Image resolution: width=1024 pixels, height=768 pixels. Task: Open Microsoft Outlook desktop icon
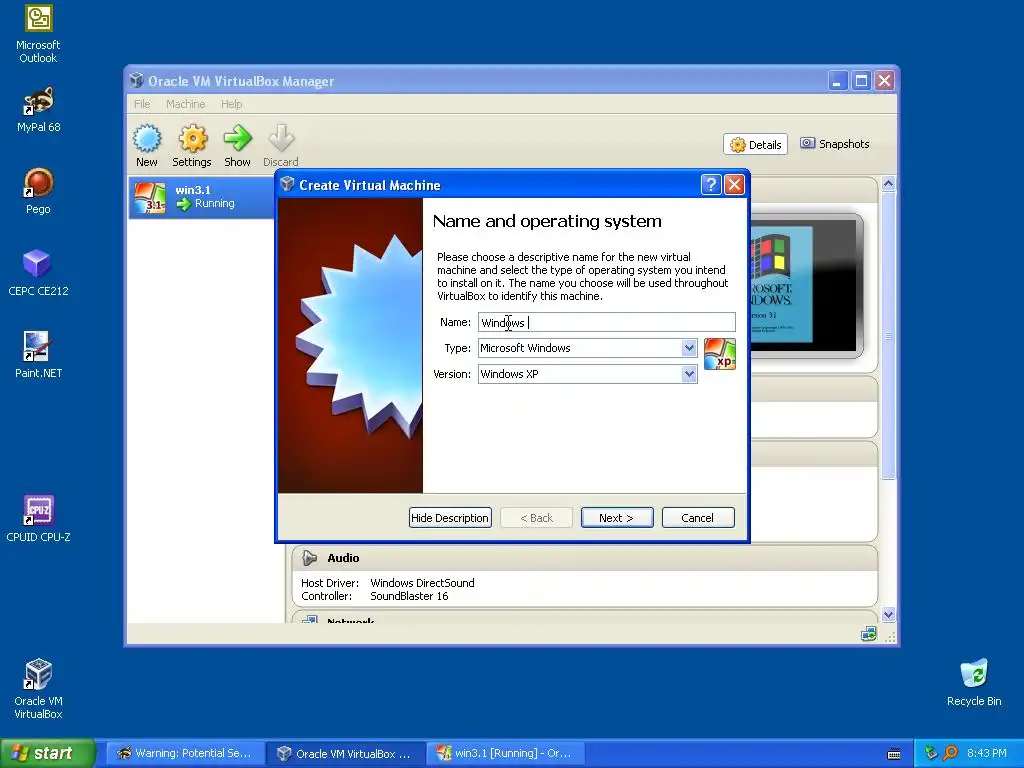pyautogui.click(x=38, y=35)
